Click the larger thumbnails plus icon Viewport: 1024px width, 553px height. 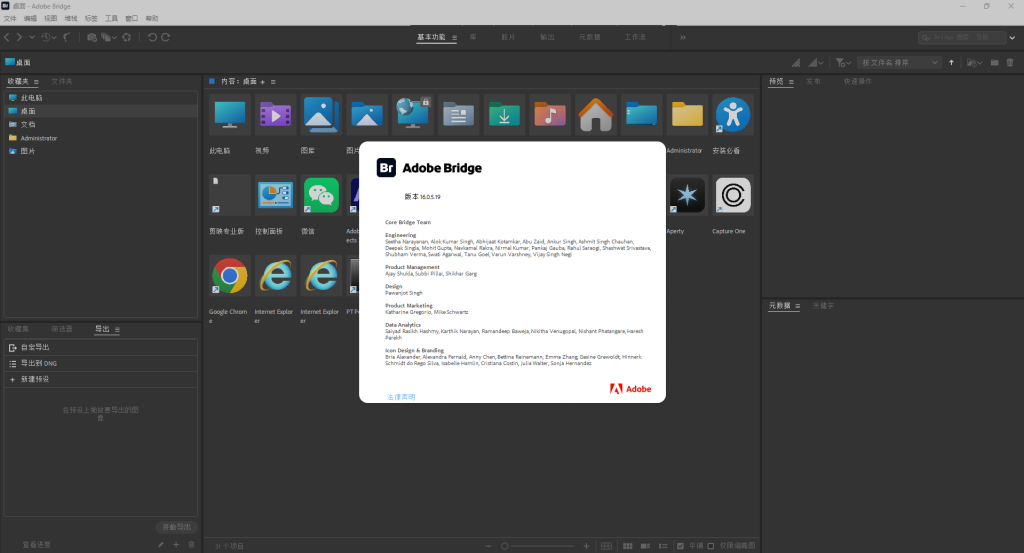point(586,546)
